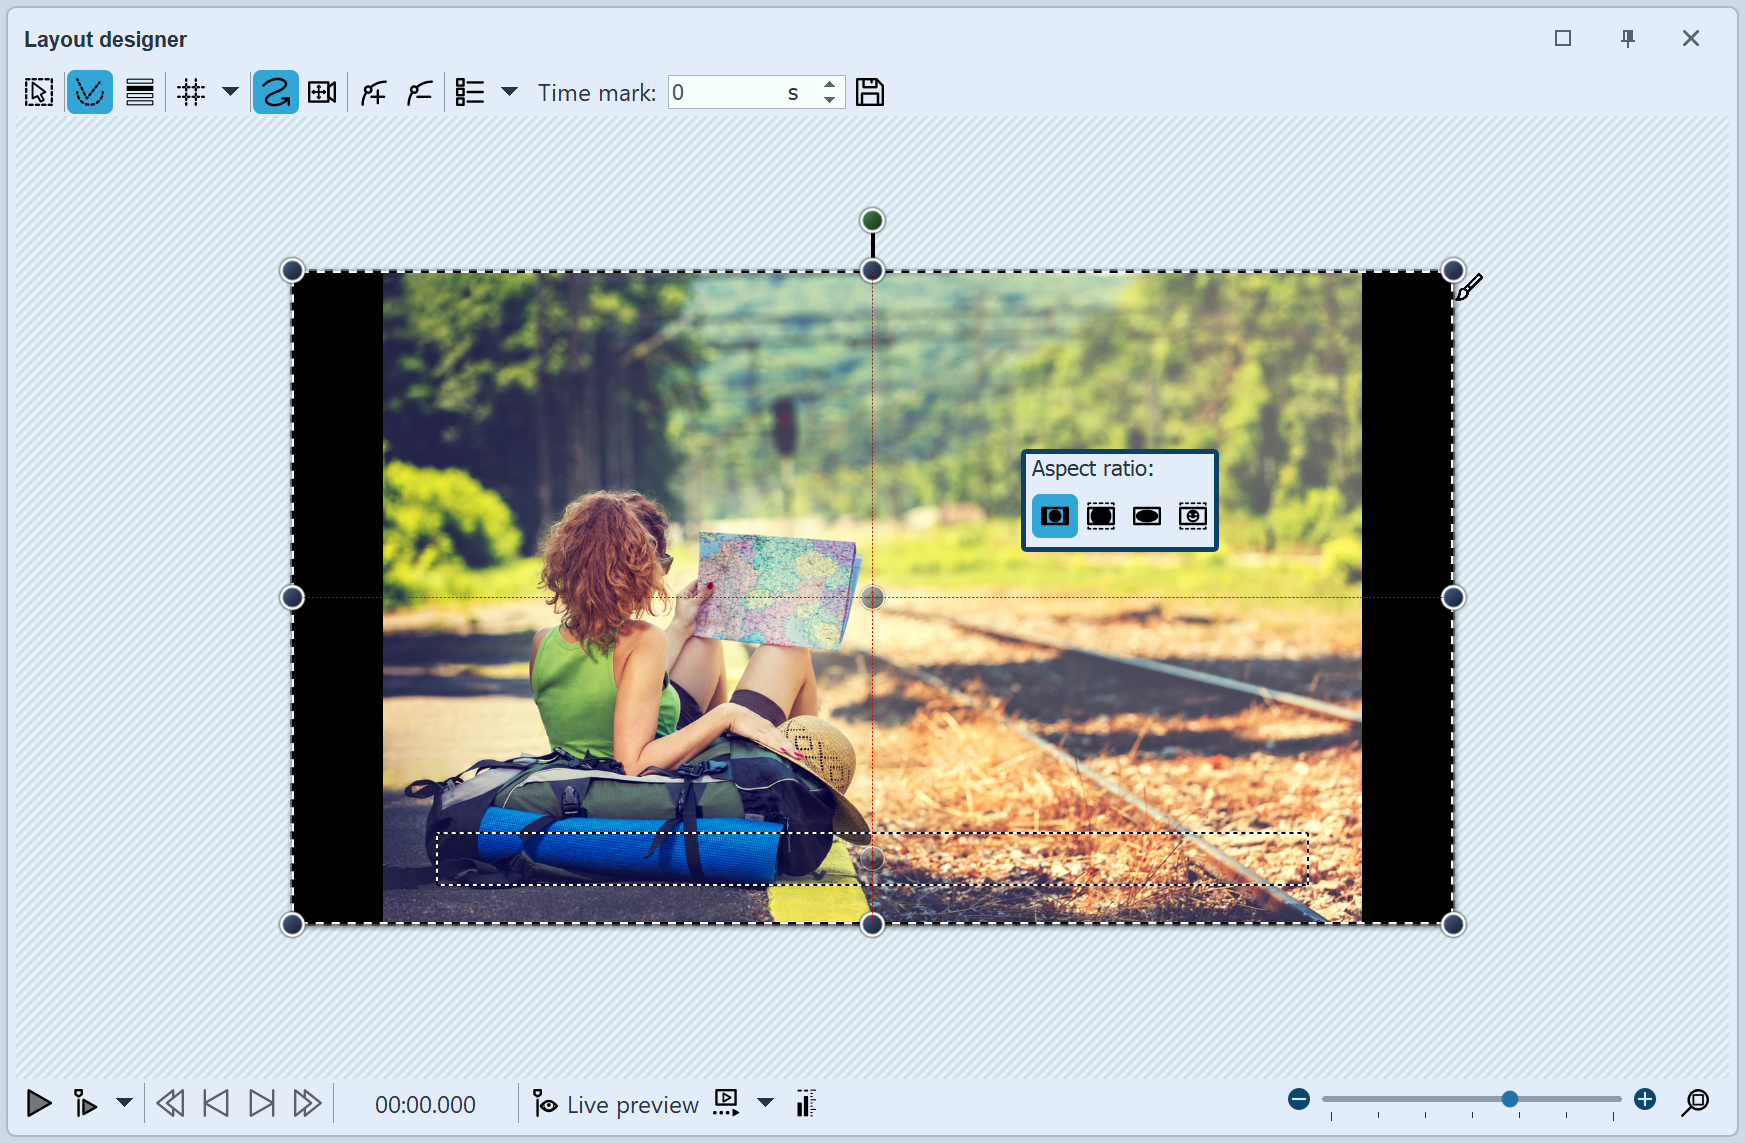
Task: Toggle the curve editing mode
Action: pyautogui.click(x=90, y=92)
